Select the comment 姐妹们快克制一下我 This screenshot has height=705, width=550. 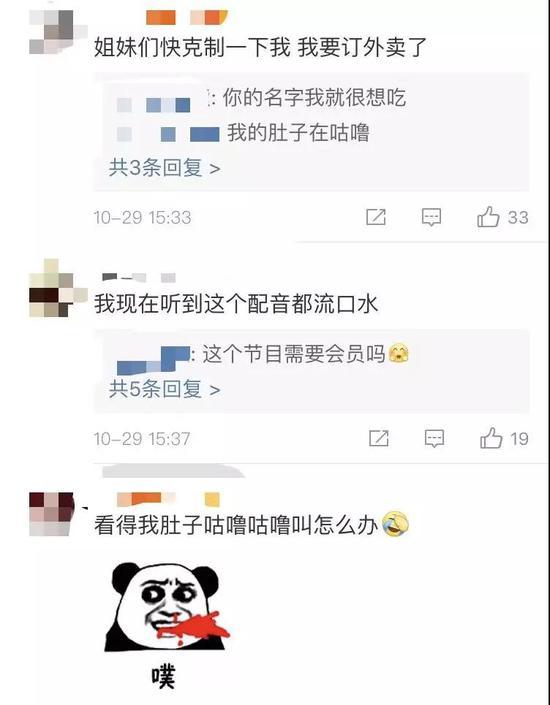point(260,47)
